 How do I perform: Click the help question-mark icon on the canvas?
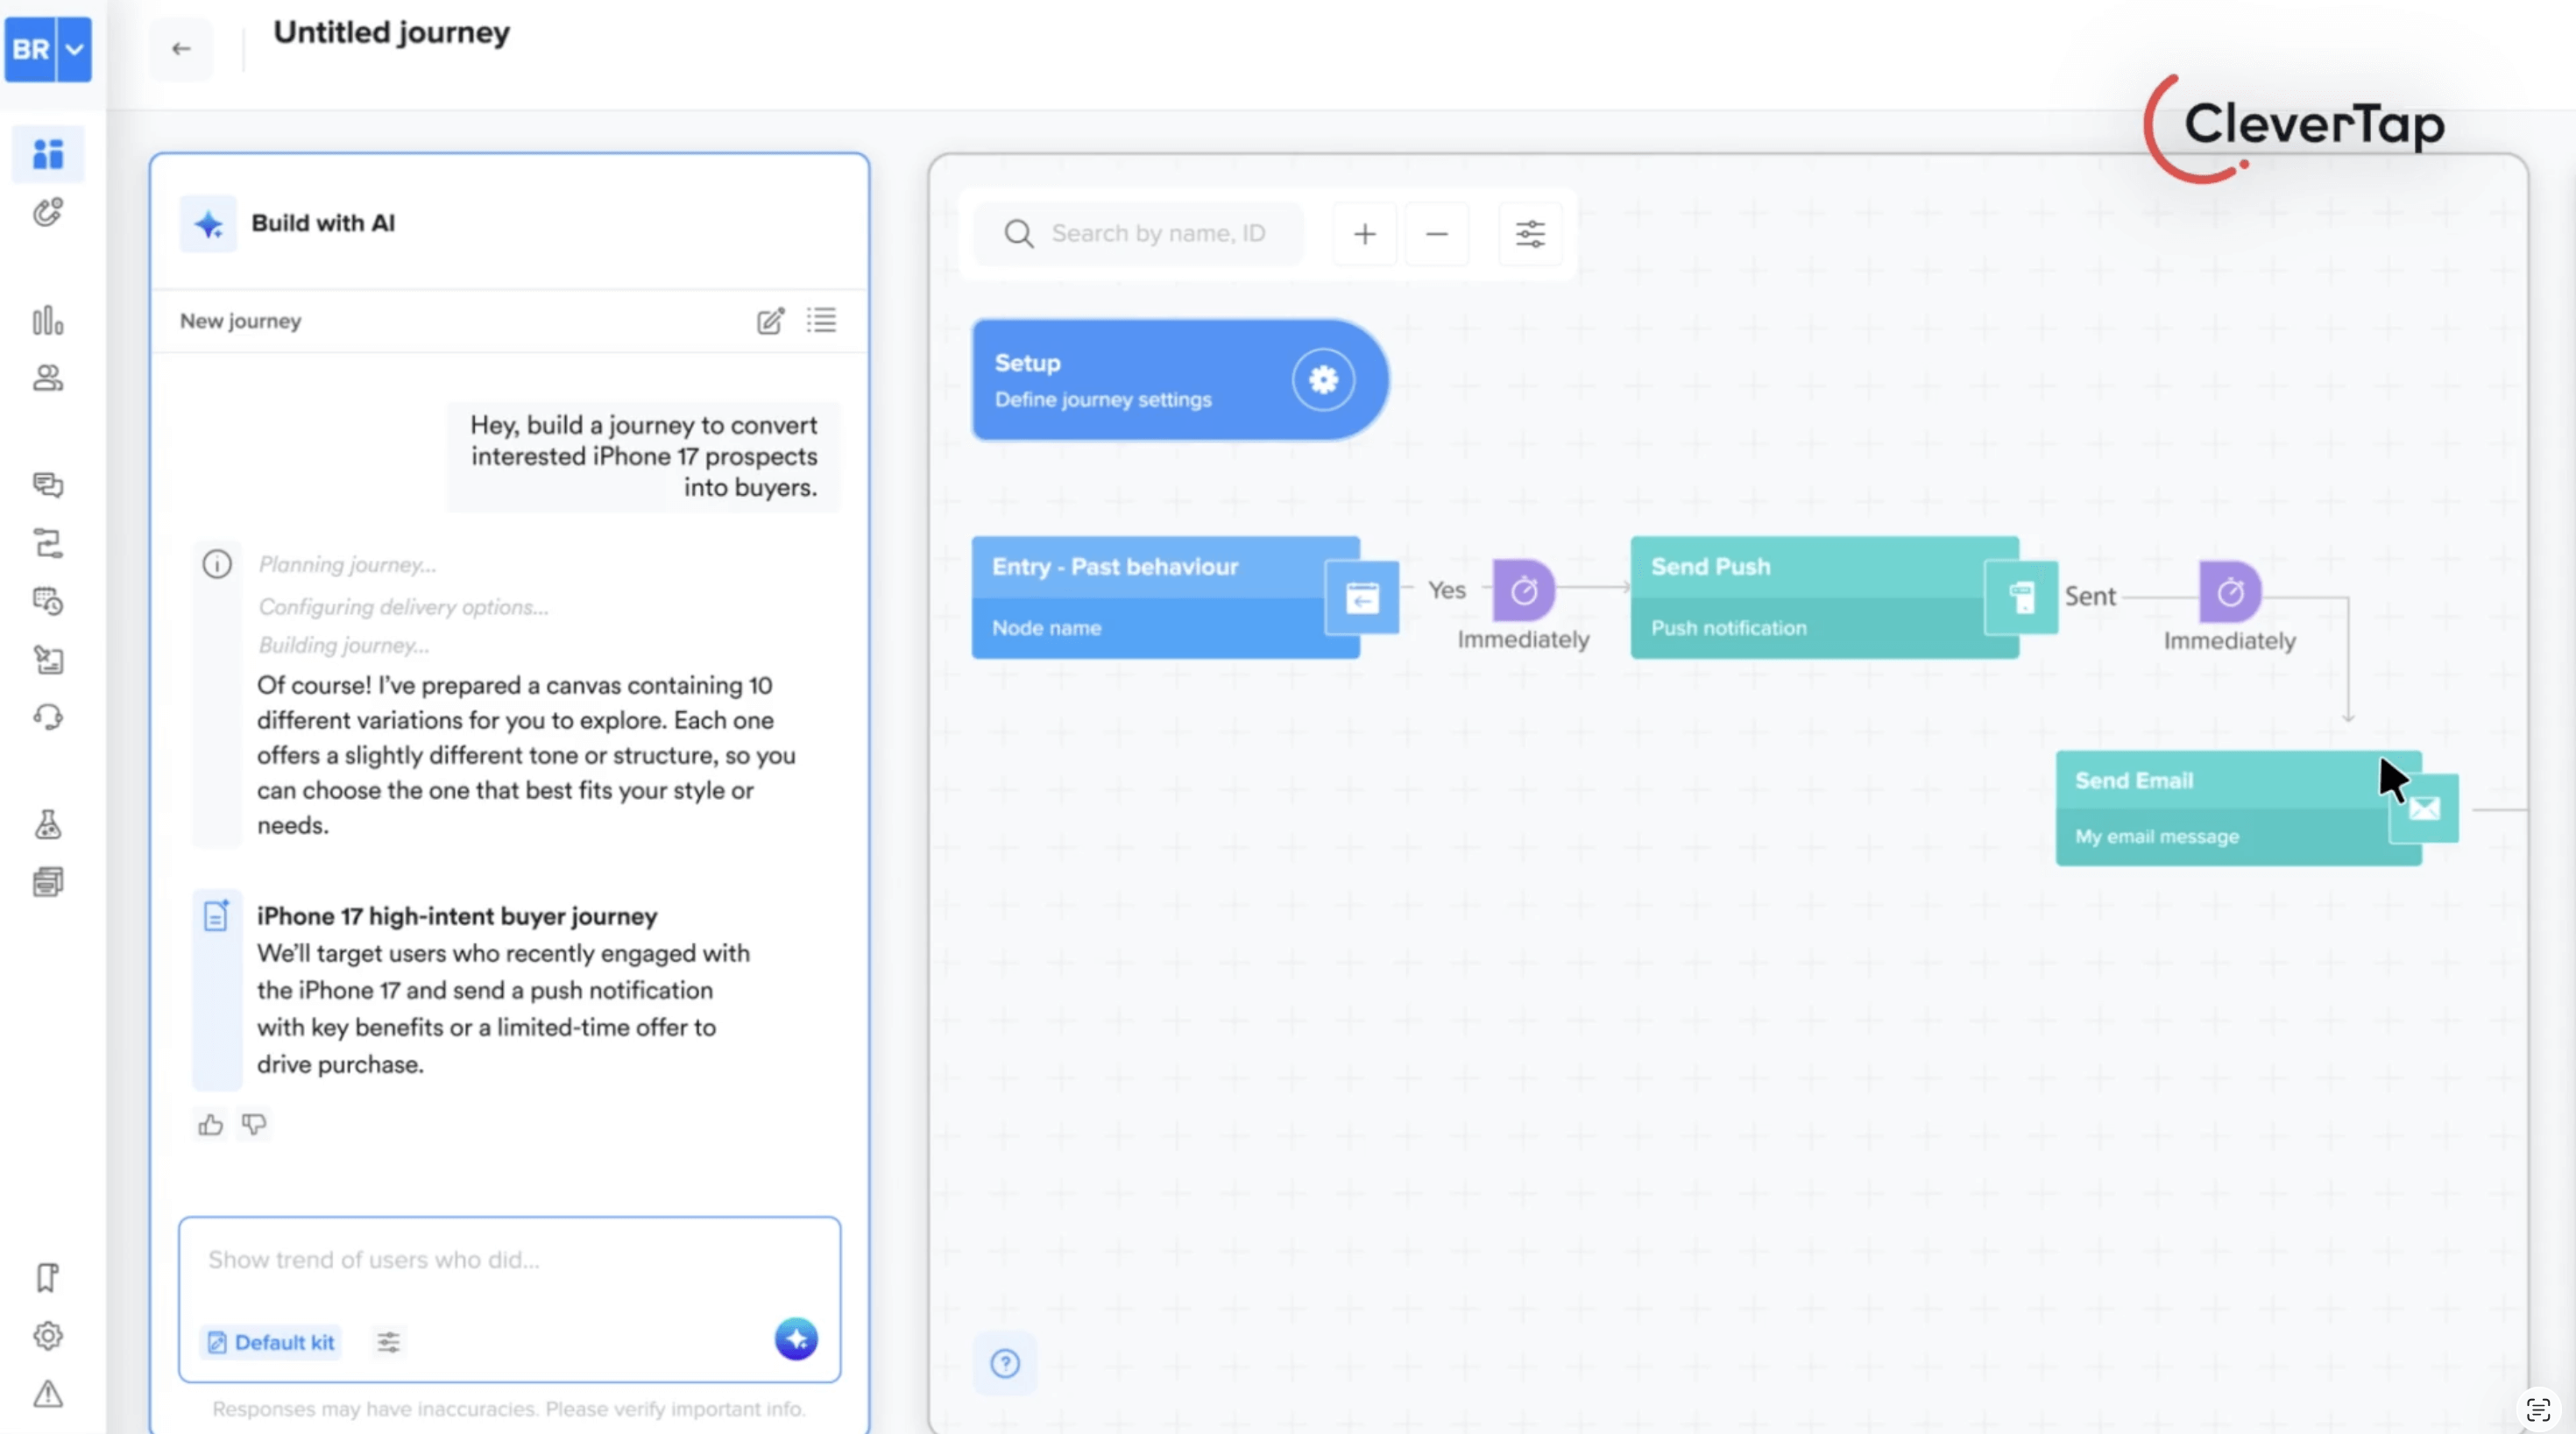pos(1005,1363)
